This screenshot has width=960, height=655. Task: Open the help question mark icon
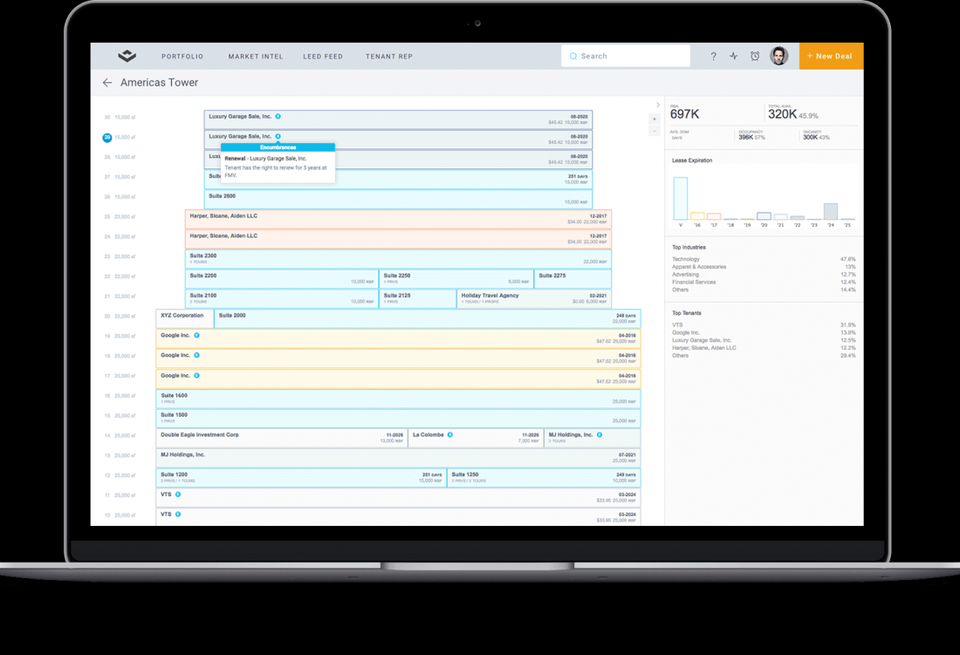coord(713,56)
